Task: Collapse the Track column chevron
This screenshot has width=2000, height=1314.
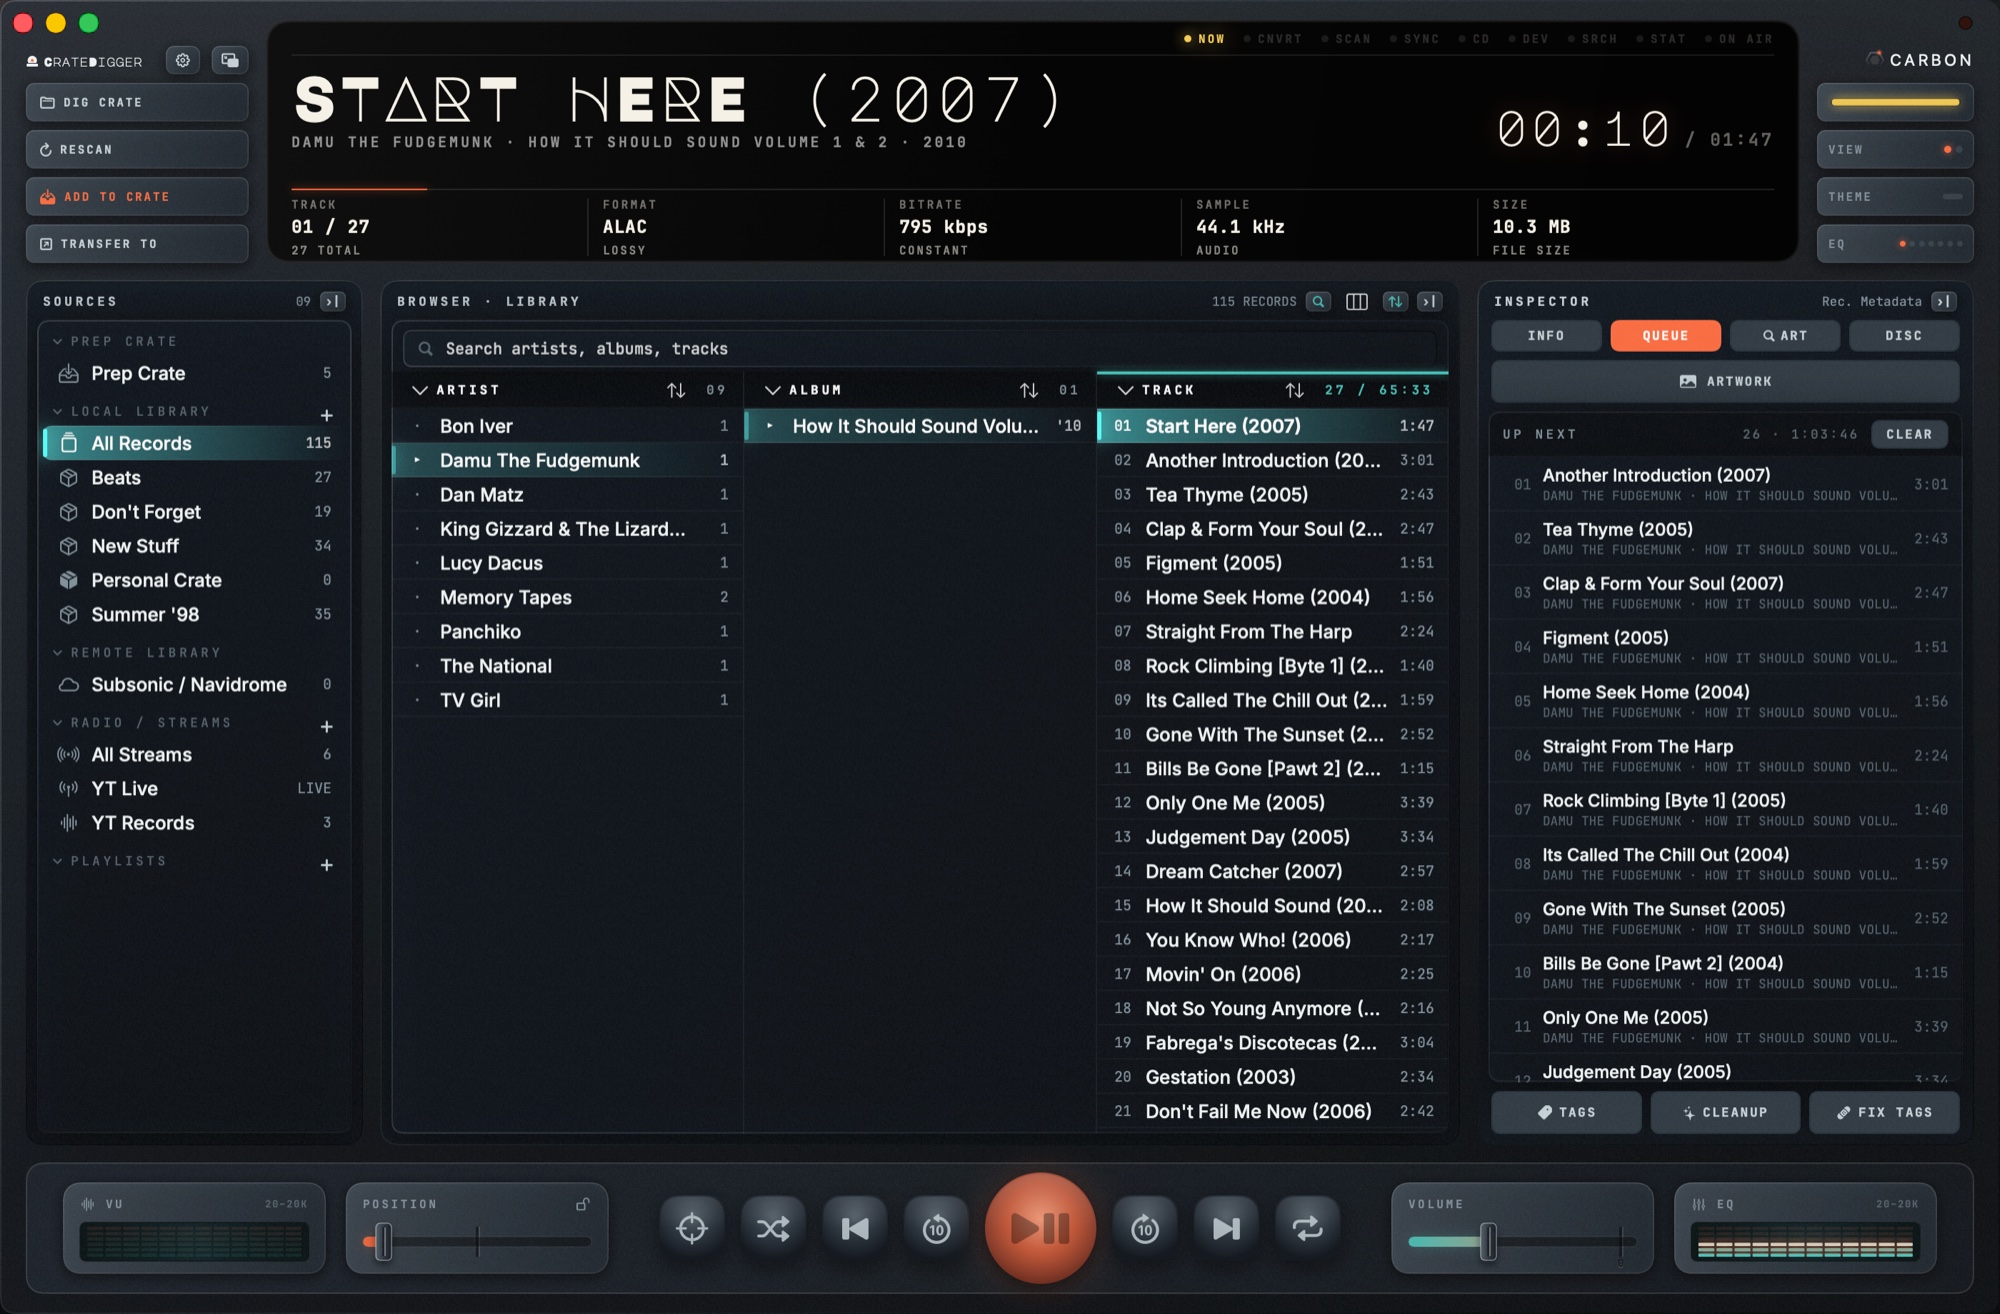Action: [1126, 391]
